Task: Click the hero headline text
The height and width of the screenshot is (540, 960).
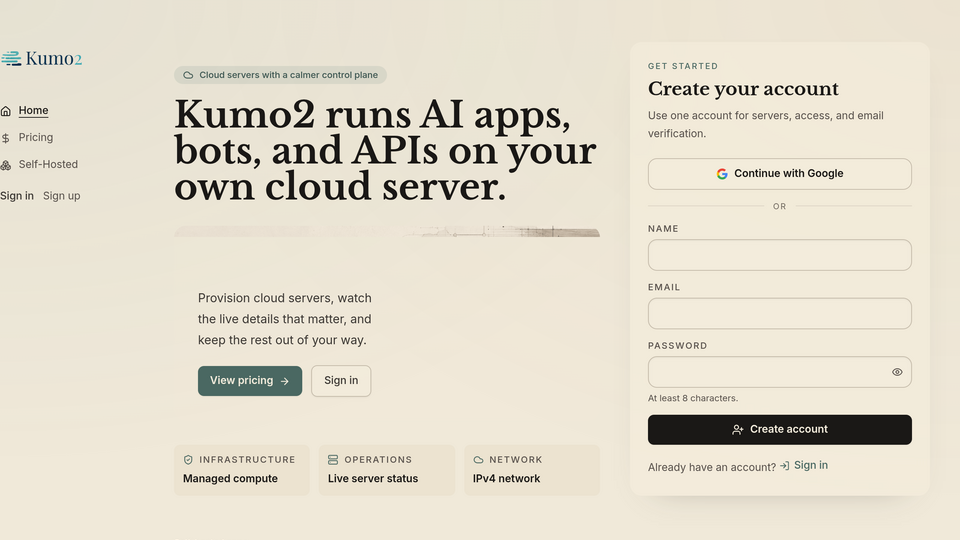Action: [386, 151]
